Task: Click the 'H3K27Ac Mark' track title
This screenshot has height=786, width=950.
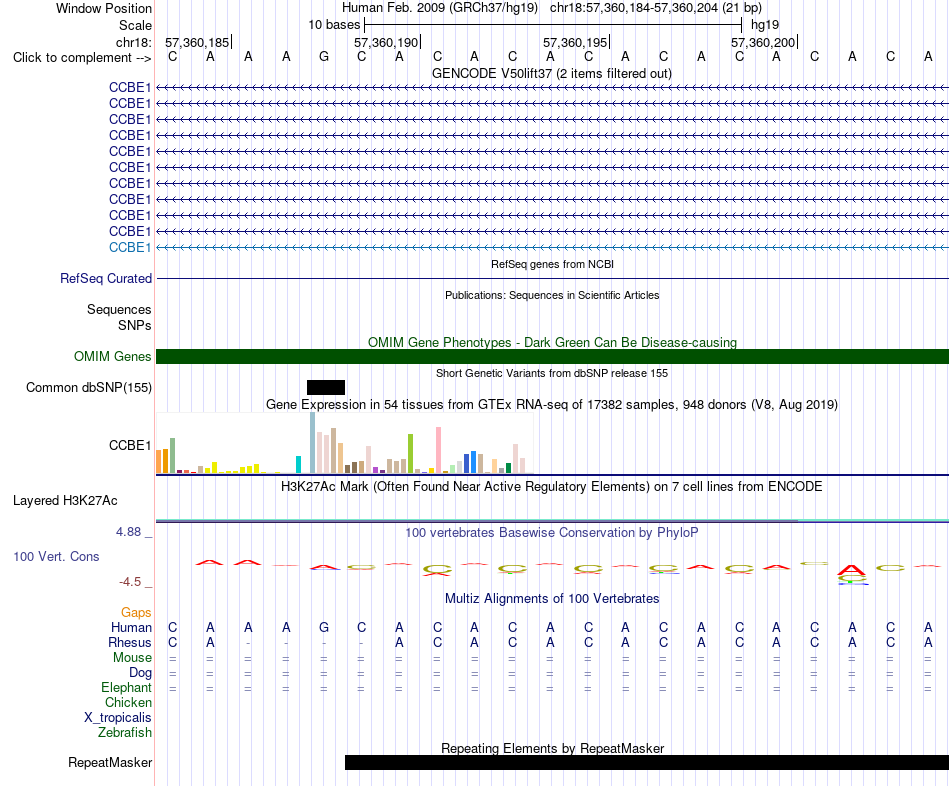Action: coord(552,487)
